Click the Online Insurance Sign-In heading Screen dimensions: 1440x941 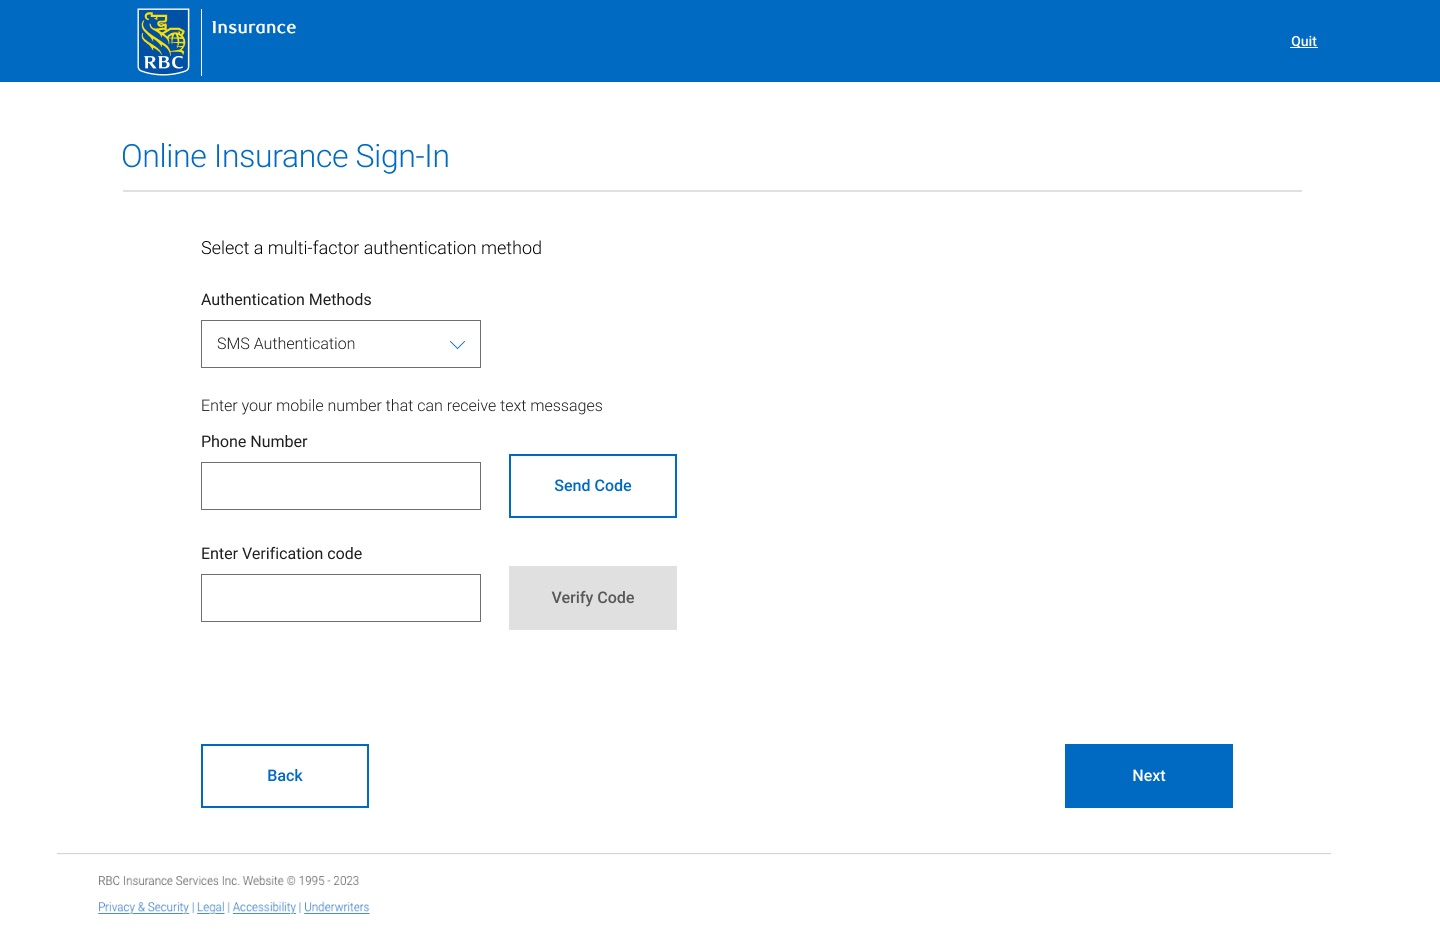coord(285,157)
